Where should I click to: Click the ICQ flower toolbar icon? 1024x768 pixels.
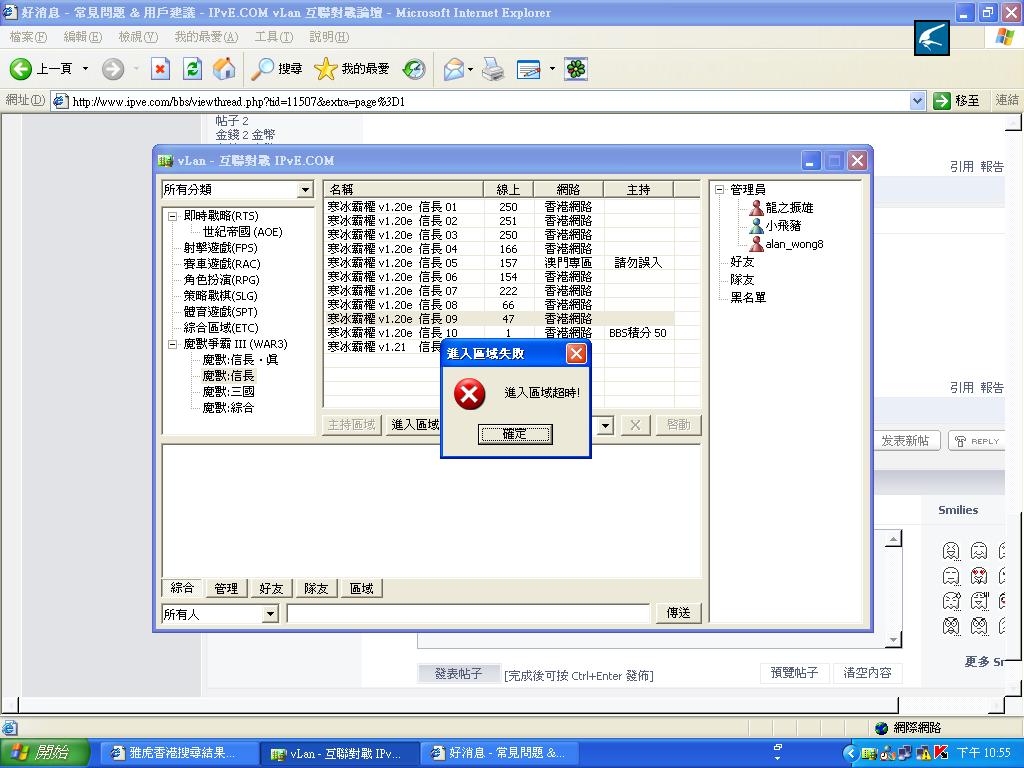point(576,69)
